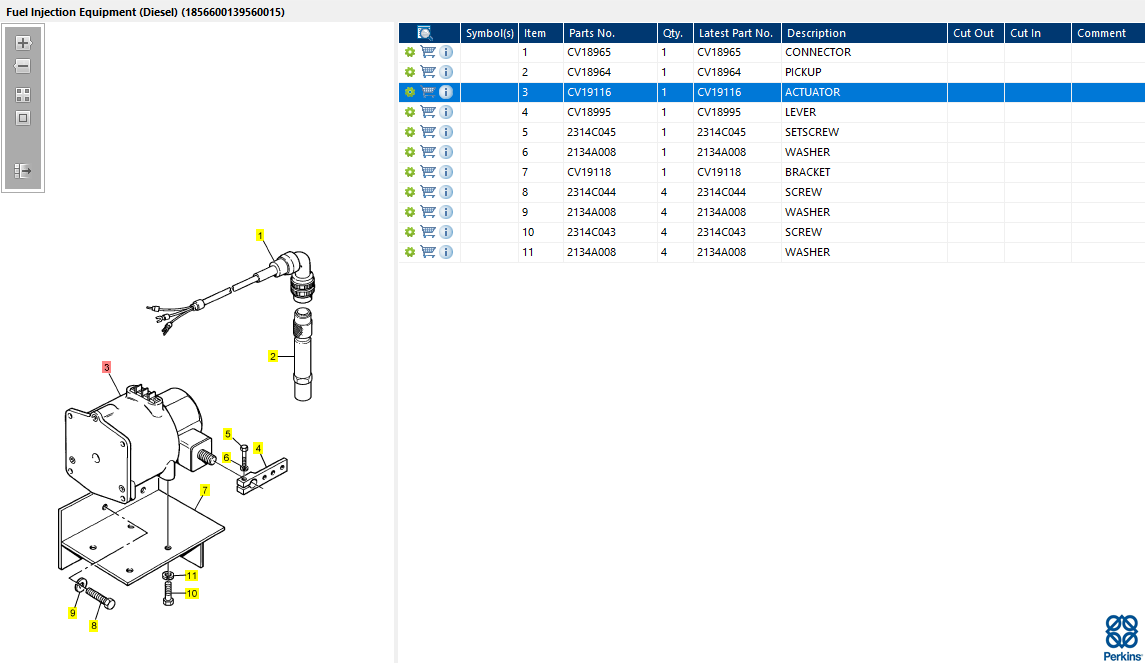Viewport: 1145px width, 663px height.
Task: Show info for item 11 WASHER
Action: tap(446, 252)
